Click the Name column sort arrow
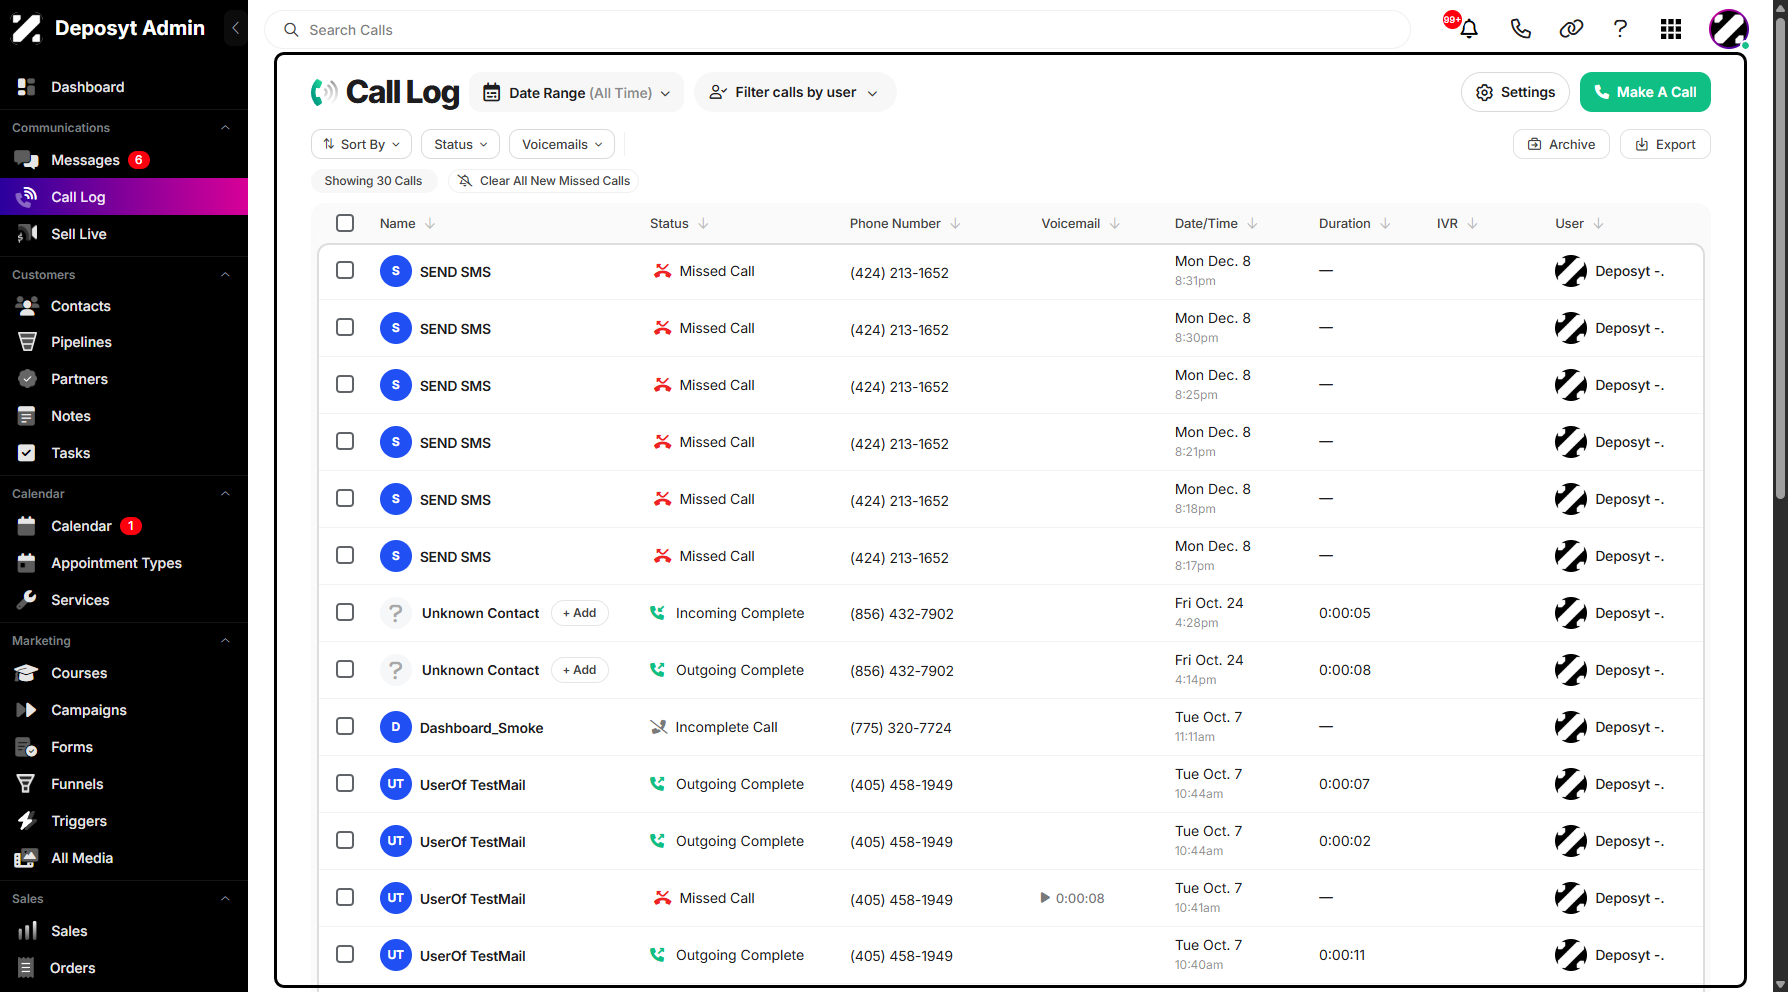 coord(430,224)
